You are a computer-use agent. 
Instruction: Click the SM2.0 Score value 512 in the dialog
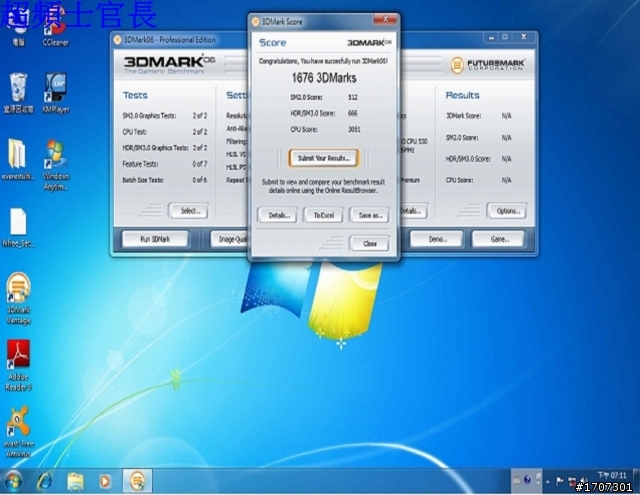pos(353,97)
